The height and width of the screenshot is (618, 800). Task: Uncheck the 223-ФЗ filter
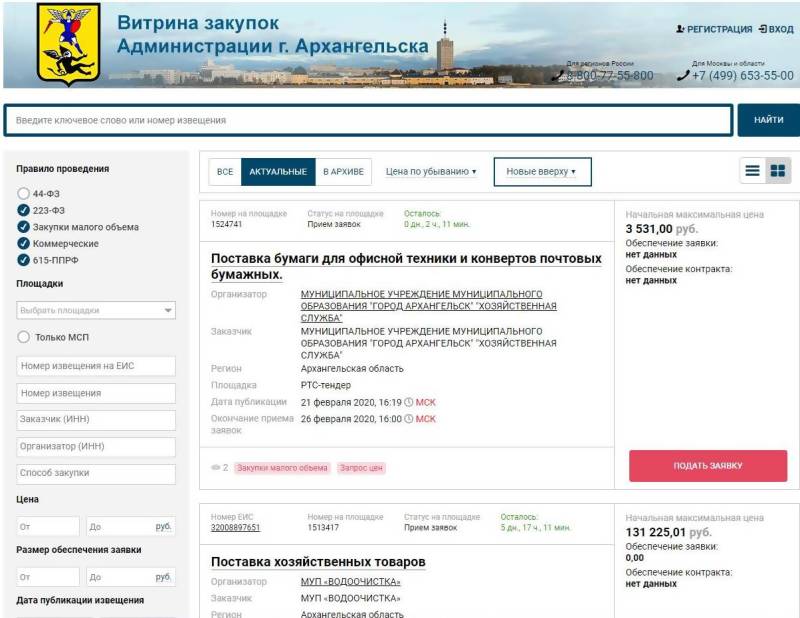click(24, 210)
